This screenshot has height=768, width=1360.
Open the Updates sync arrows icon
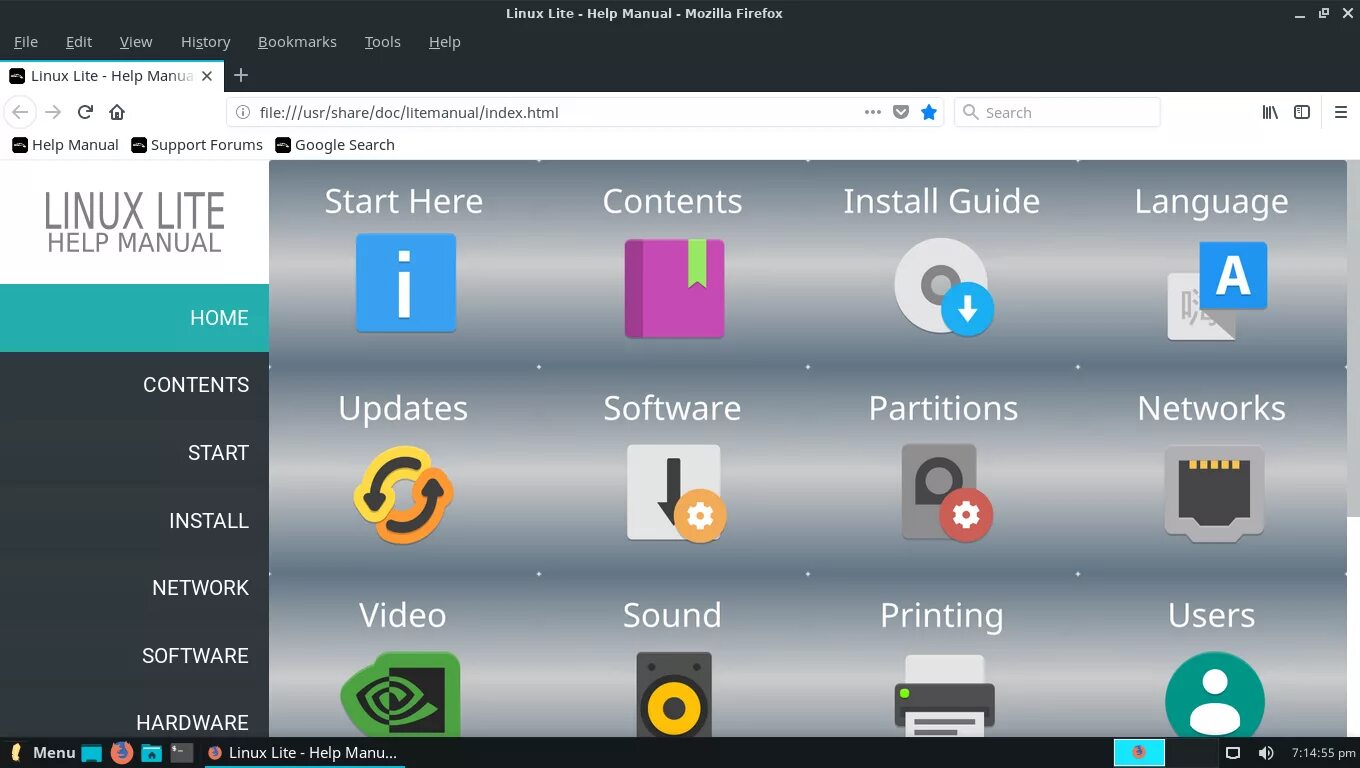point(403,495)
